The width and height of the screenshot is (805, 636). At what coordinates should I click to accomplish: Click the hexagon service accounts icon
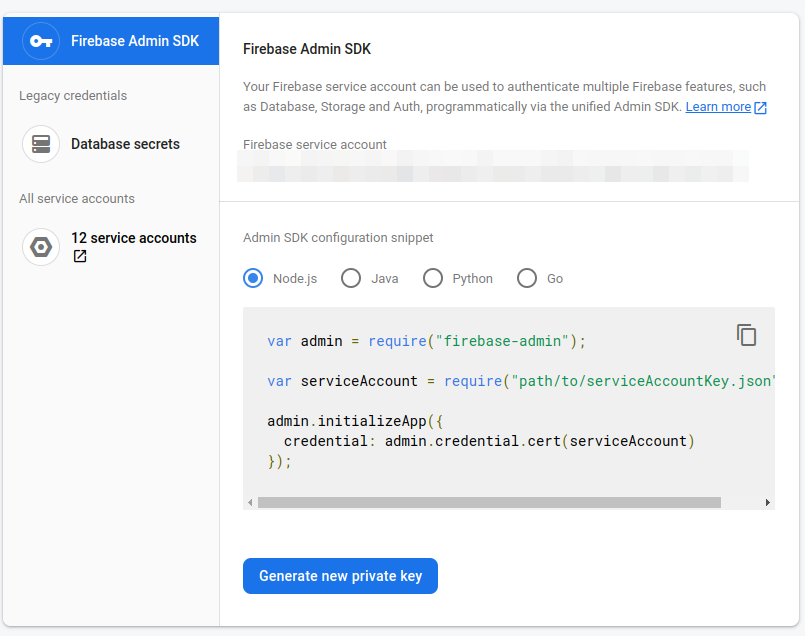(41, 247)
